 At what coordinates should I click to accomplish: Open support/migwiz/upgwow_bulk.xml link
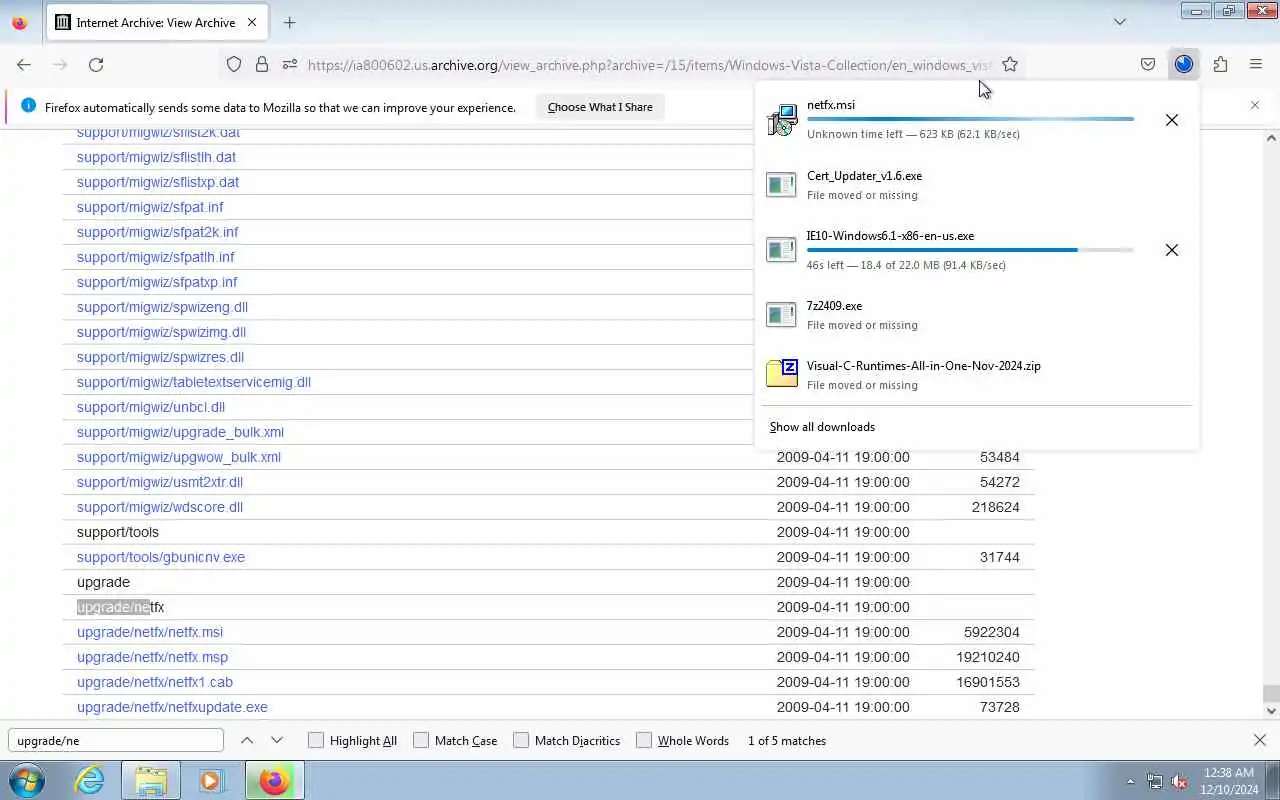[x=179, y=457]
